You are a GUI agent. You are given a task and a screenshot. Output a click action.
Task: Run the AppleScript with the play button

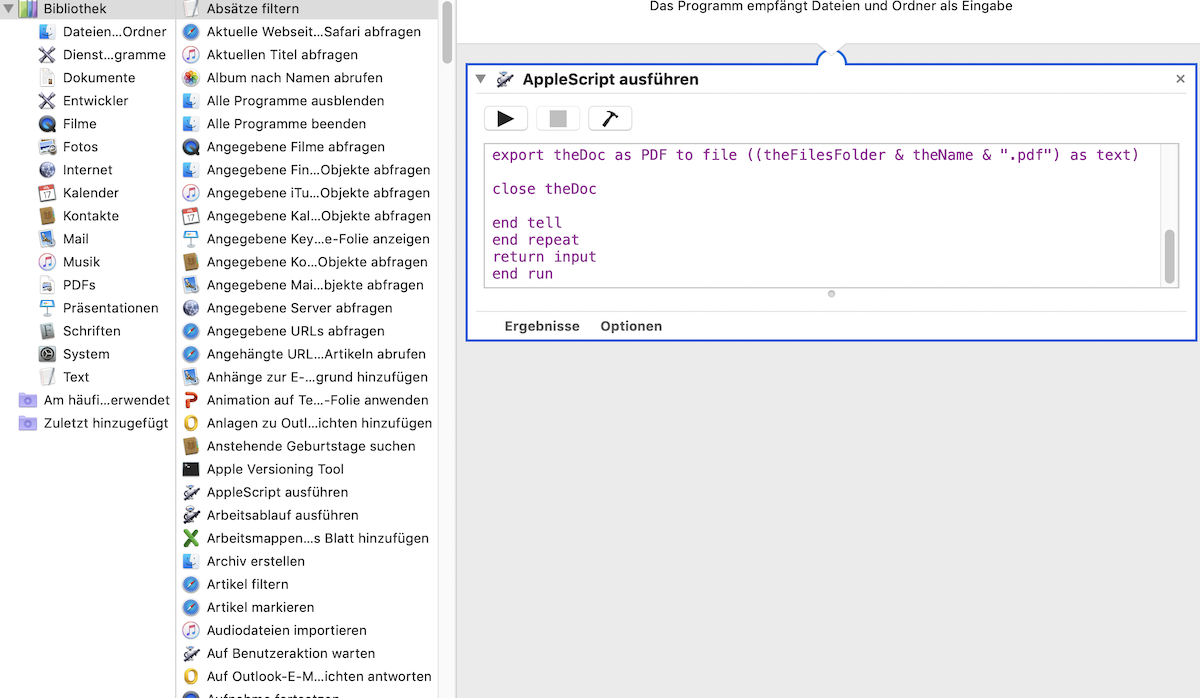(x=506, y=118)
